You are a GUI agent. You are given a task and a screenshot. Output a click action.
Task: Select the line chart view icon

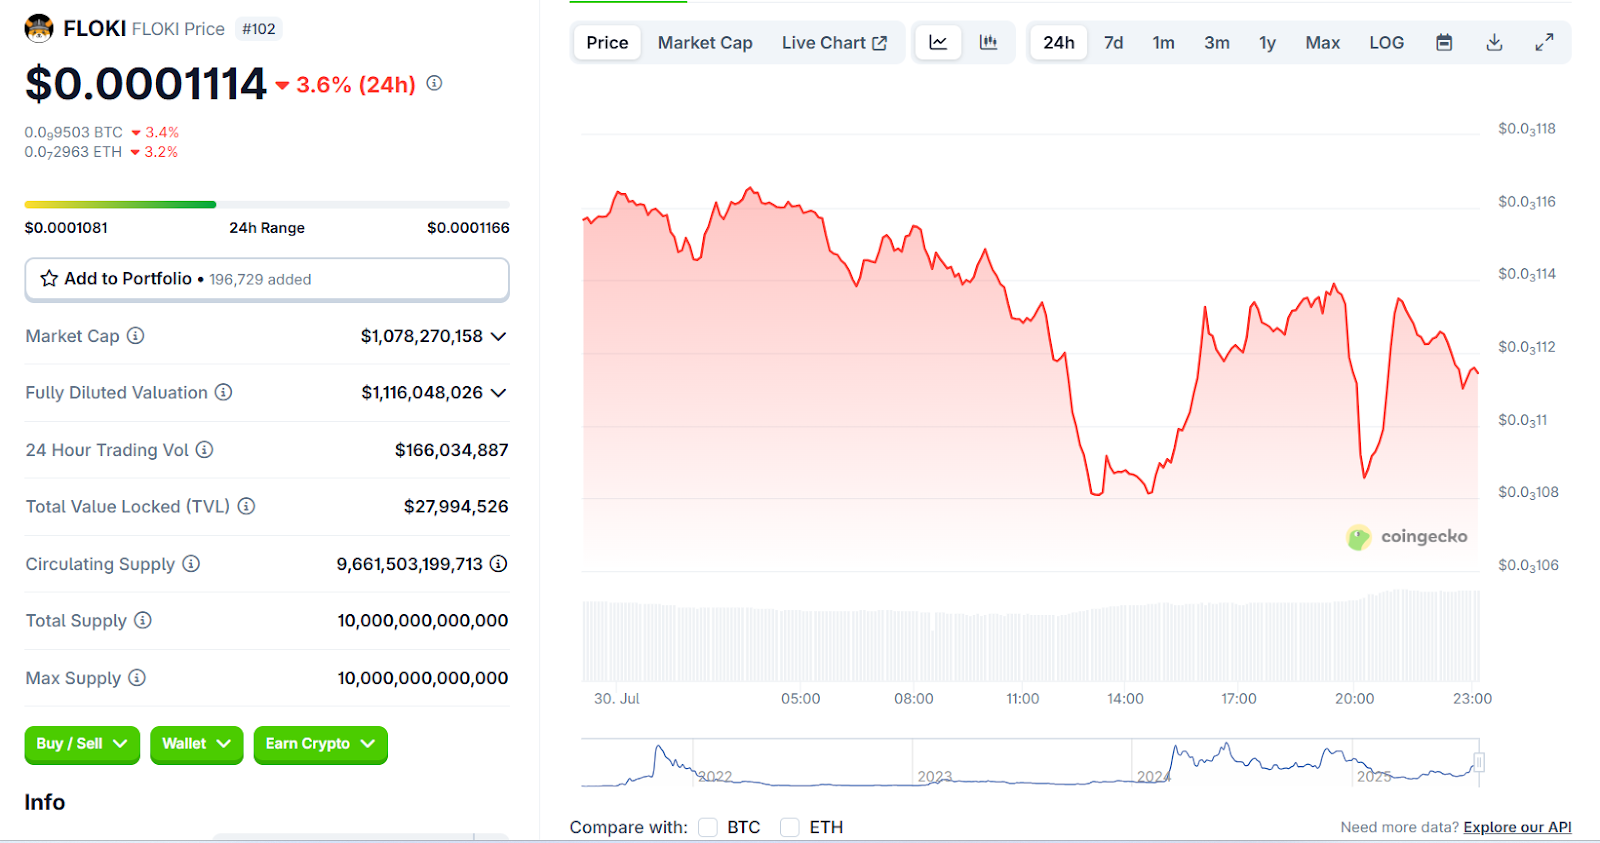938,42
